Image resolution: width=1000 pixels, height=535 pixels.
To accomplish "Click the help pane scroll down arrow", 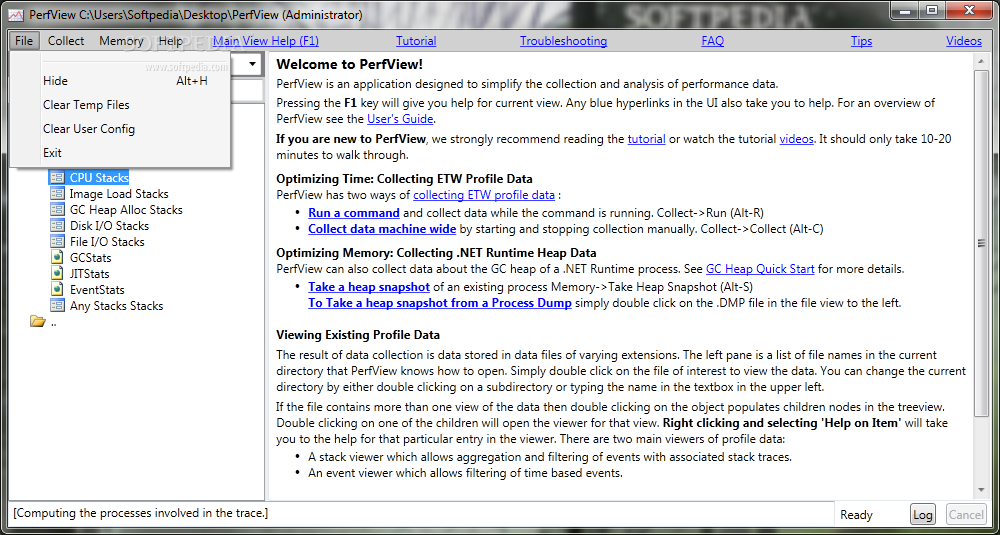I will pos(981,490).
